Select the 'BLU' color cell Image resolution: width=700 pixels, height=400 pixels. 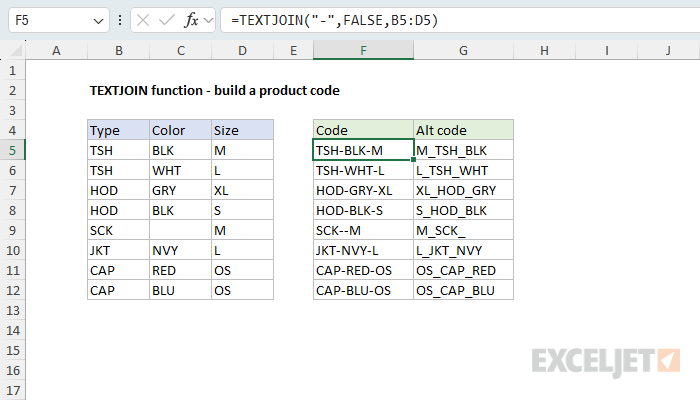[x=180, y=290]
